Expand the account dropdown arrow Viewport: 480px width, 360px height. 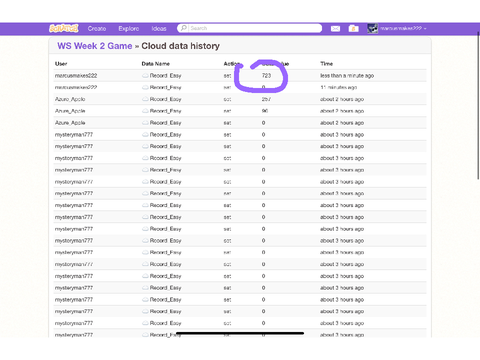pos(425,29)
